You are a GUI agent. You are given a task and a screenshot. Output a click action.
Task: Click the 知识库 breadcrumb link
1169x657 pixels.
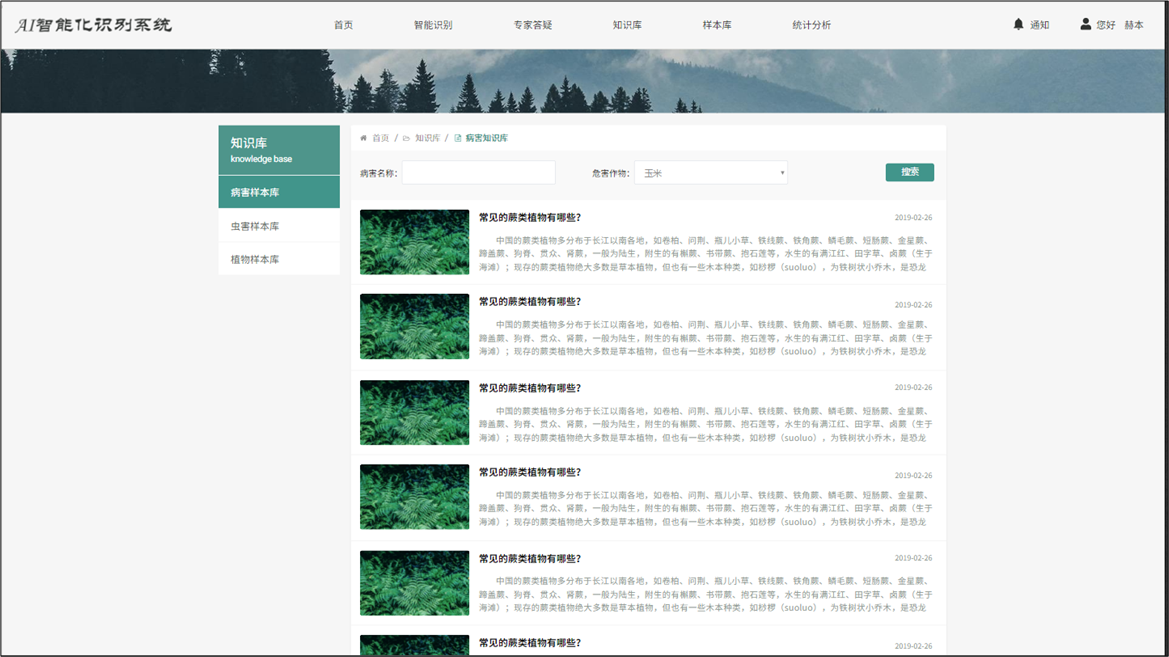click(x=427, y=138)
